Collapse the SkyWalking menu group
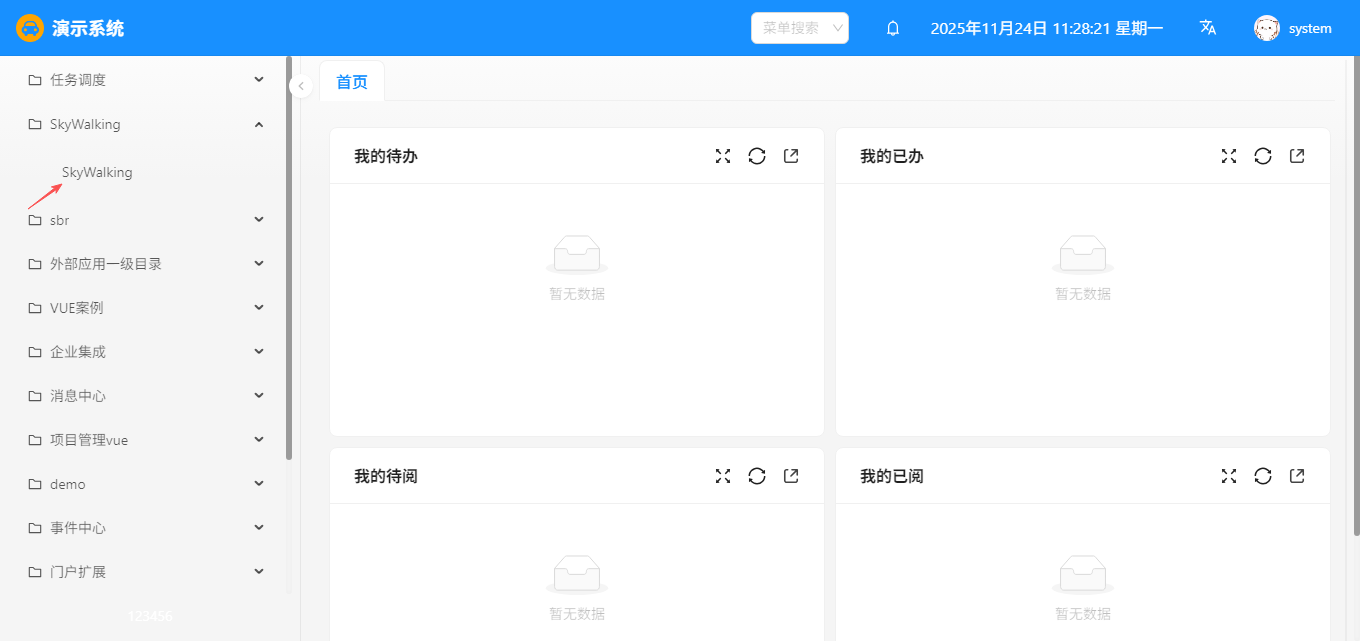 coord(259,125)
